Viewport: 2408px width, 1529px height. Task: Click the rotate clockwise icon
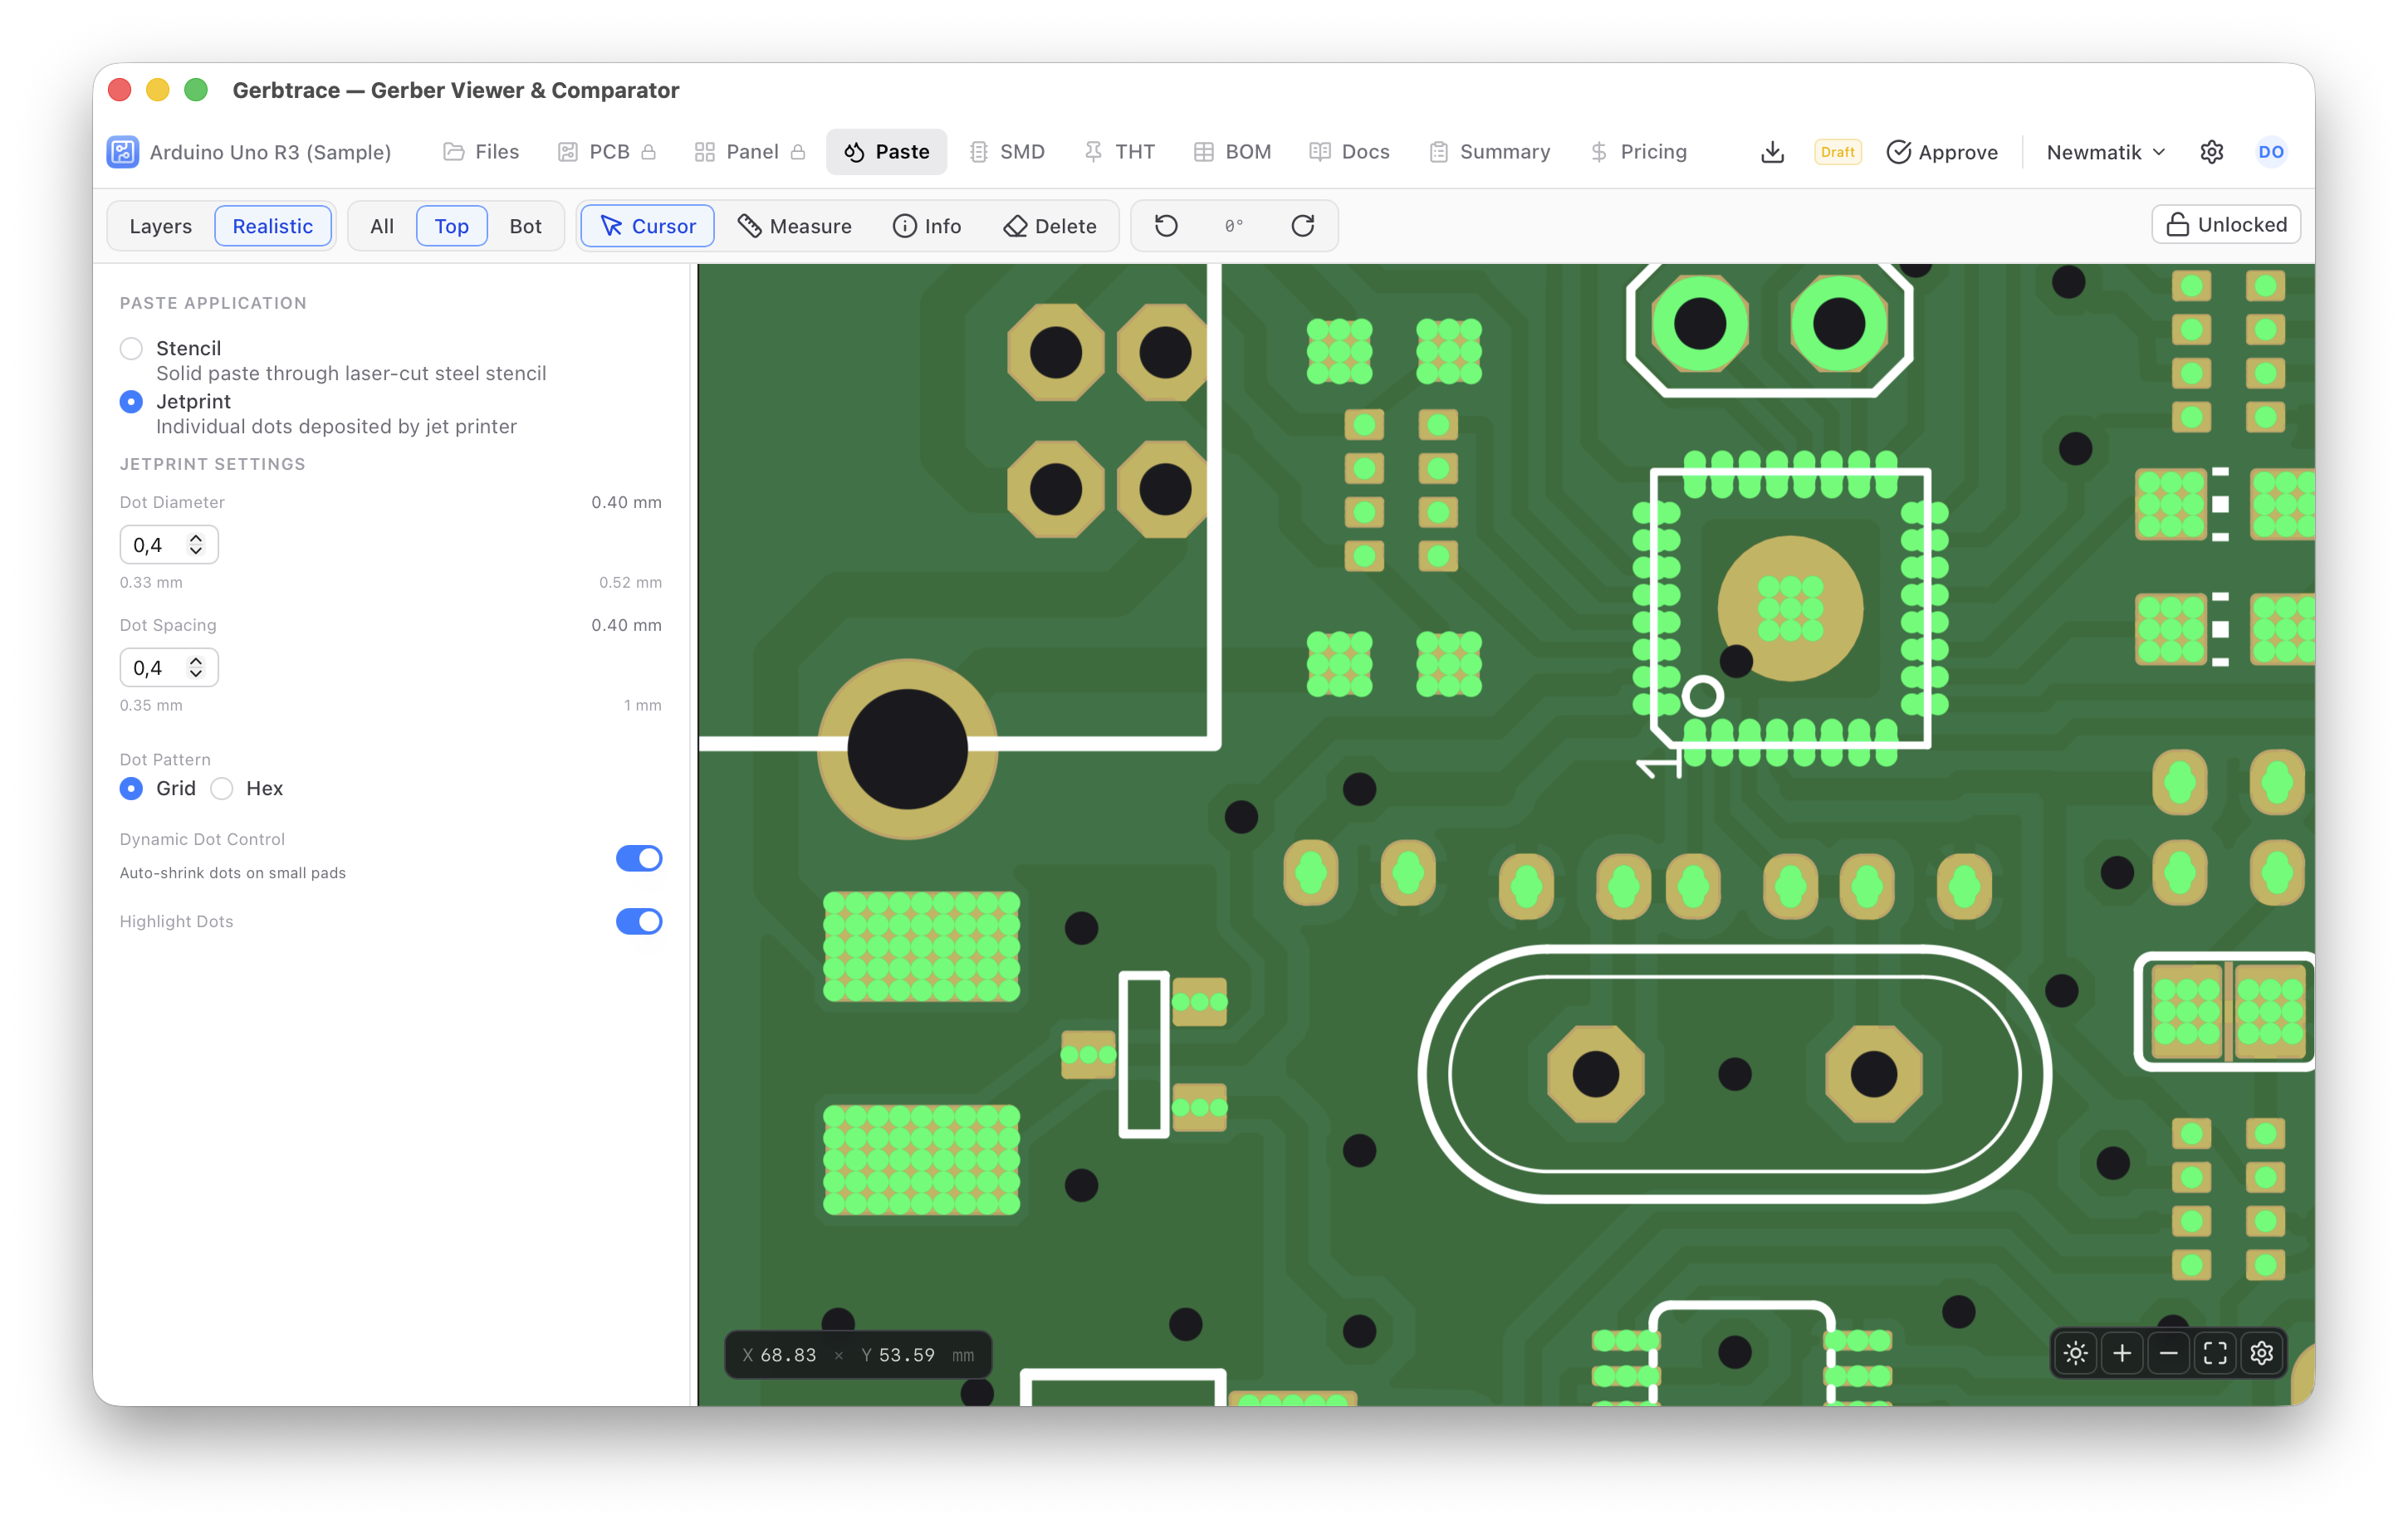coord(1302,226)
